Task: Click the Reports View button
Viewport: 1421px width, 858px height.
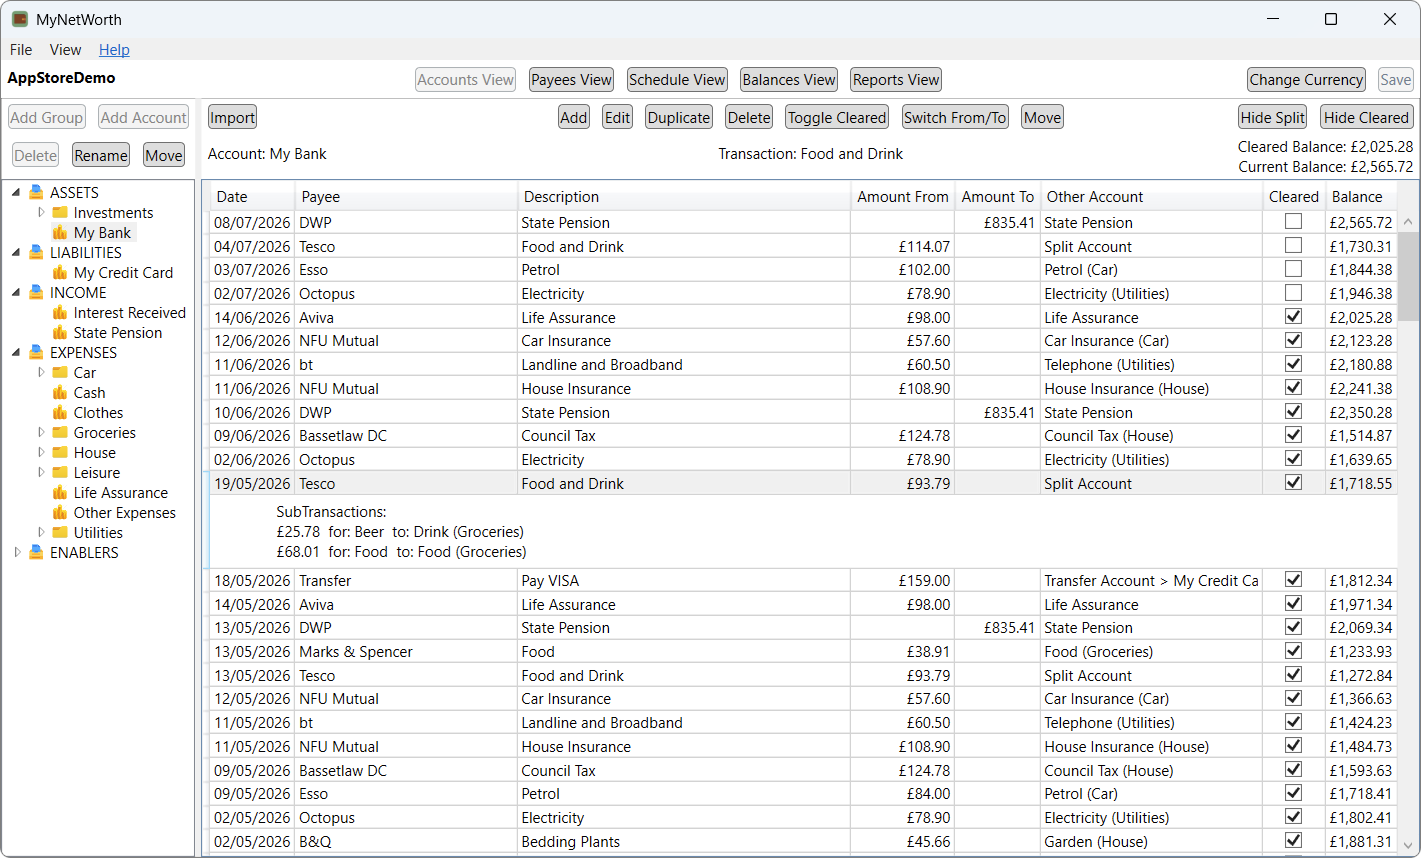Action: [896, 80]
